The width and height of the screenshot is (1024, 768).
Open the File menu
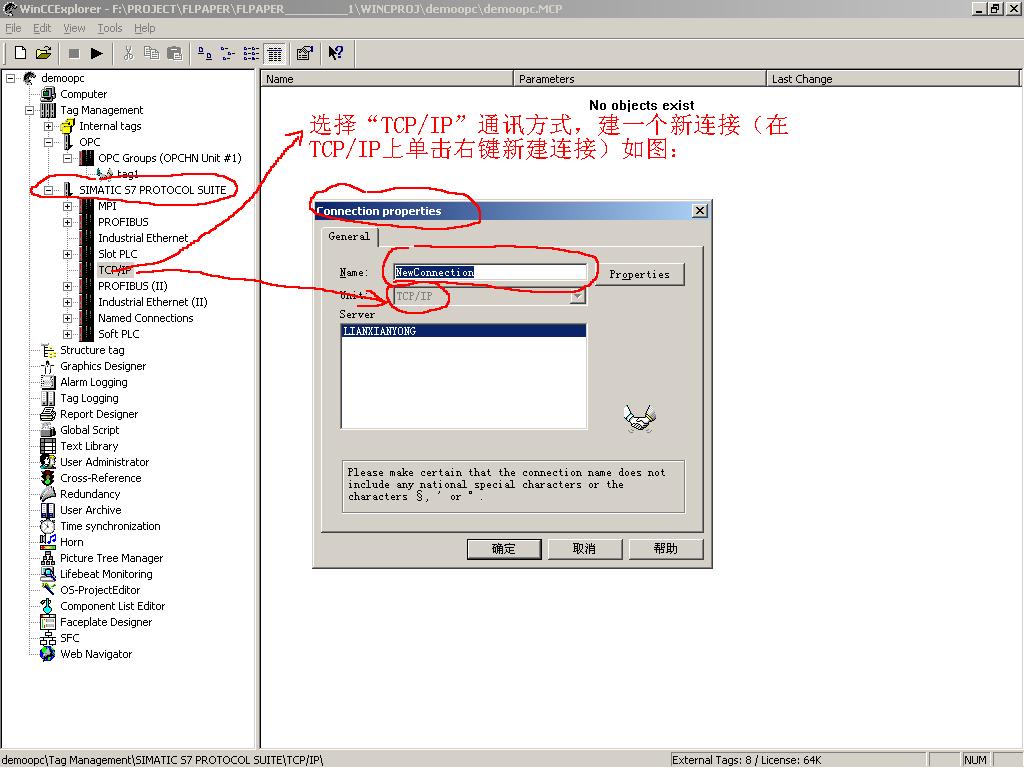point(13,28)
